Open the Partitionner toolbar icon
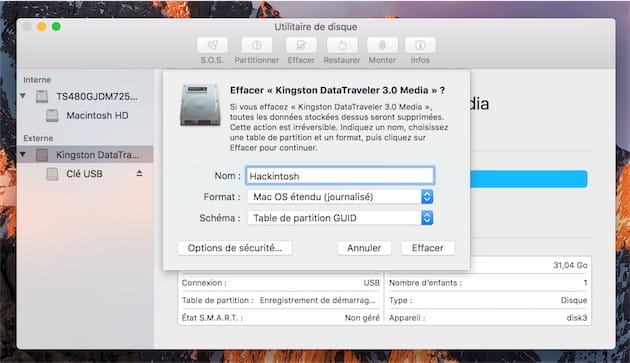The image size is (630, 363). (x=257, y=45)
